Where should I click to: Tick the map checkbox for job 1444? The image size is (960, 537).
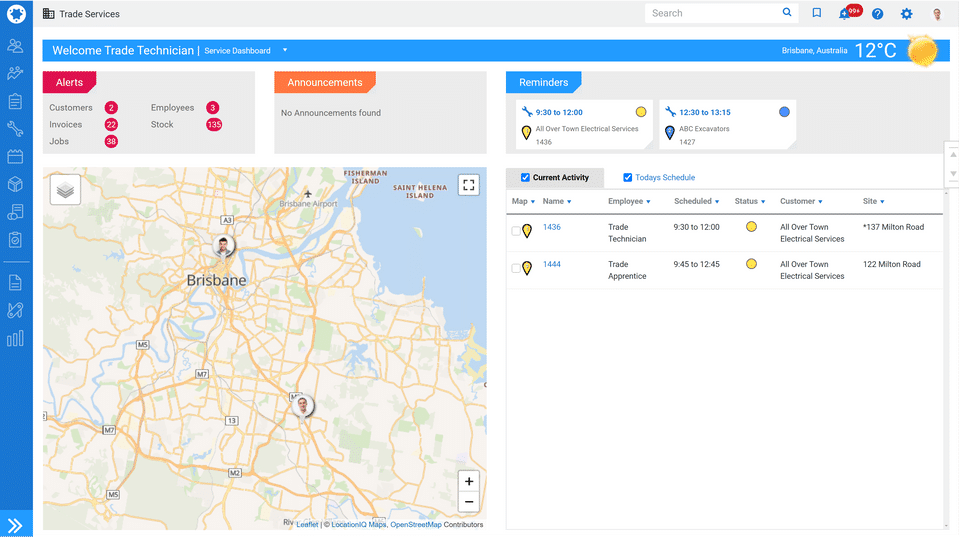coord(516,268)
